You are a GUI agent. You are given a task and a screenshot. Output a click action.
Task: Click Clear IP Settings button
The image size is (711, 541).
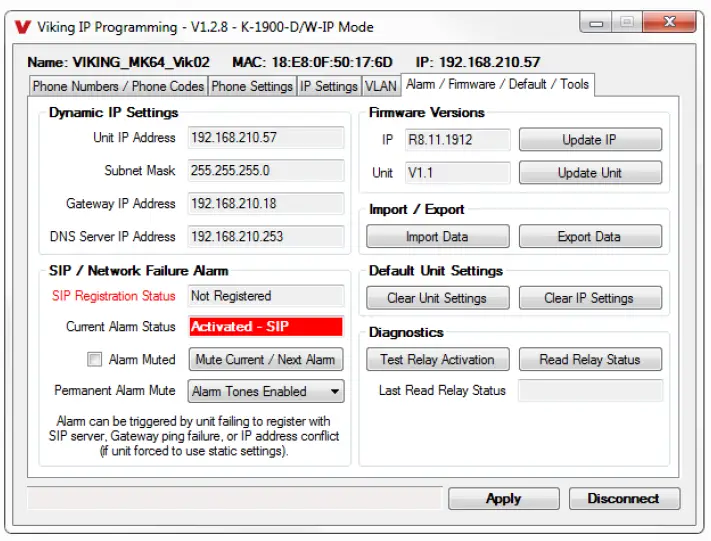[590, 298]
